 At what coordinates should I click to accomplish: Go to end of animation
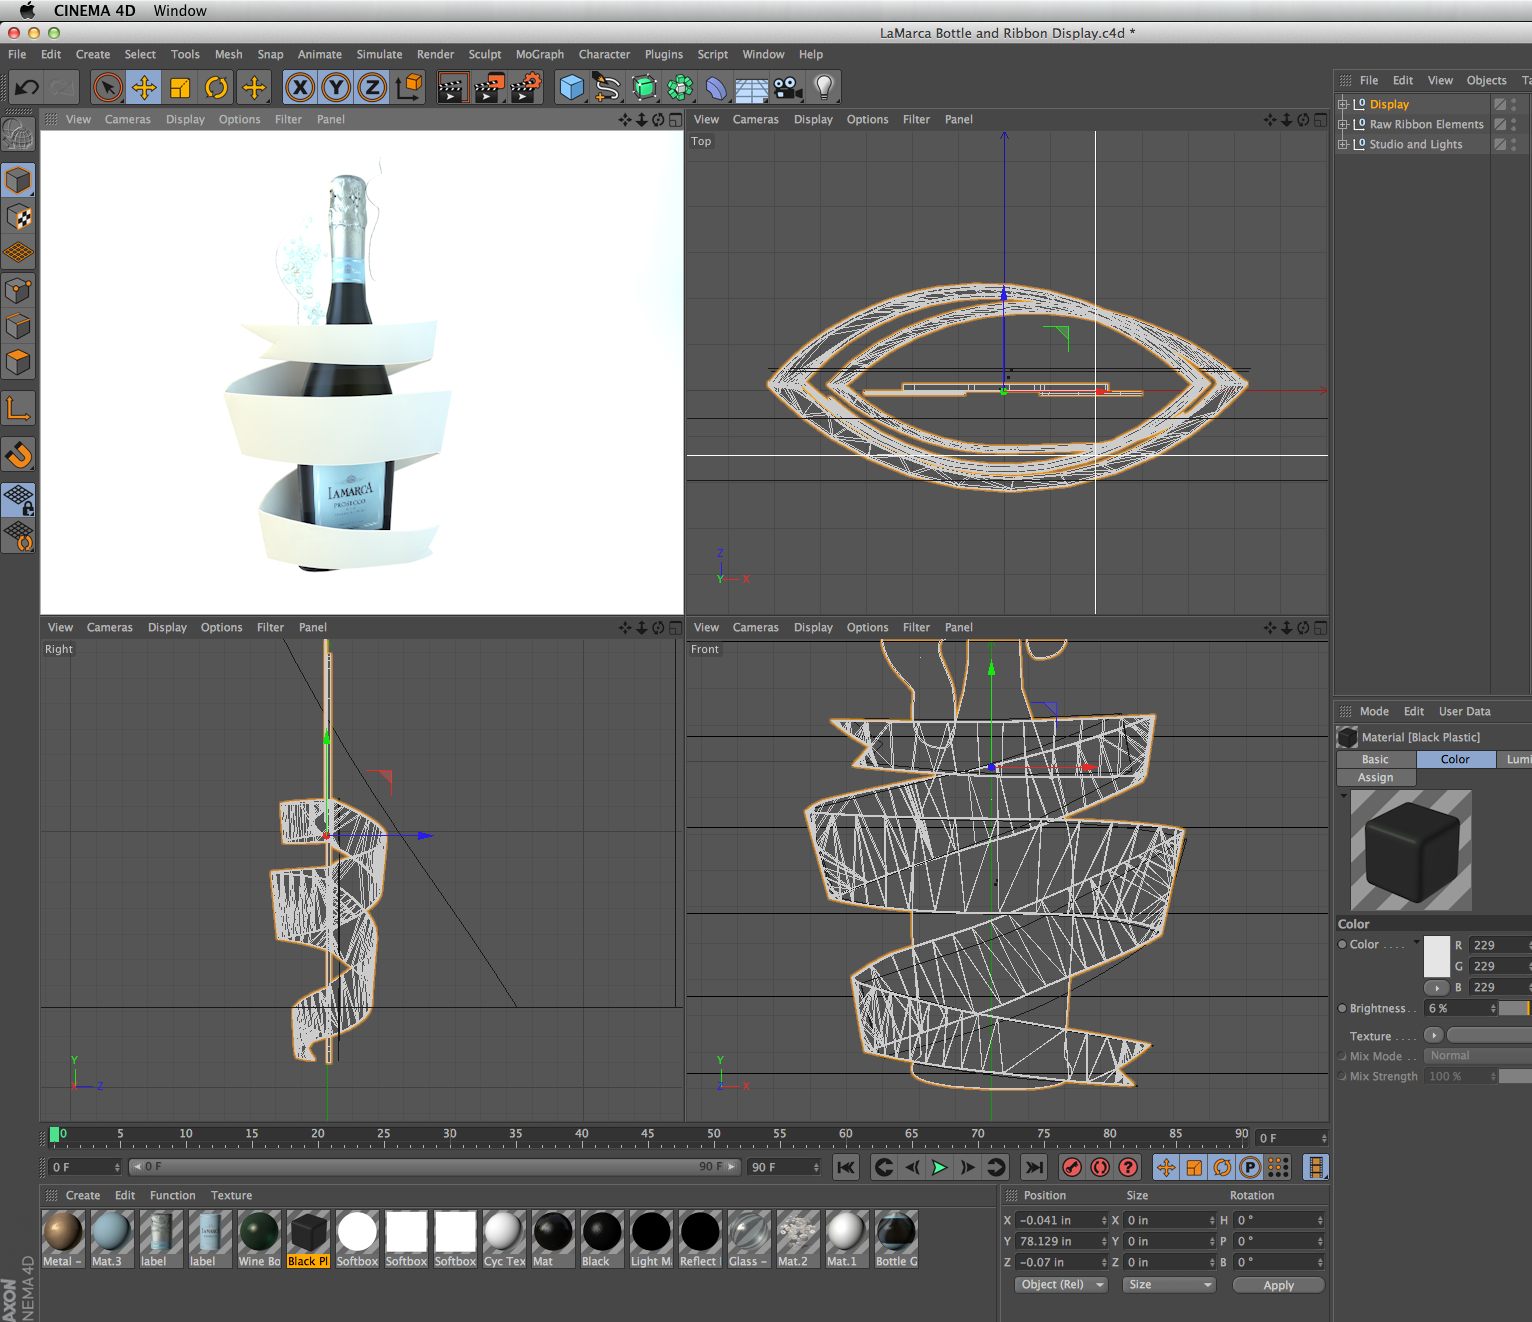pyautogui.click(x=1034, y=1167)
